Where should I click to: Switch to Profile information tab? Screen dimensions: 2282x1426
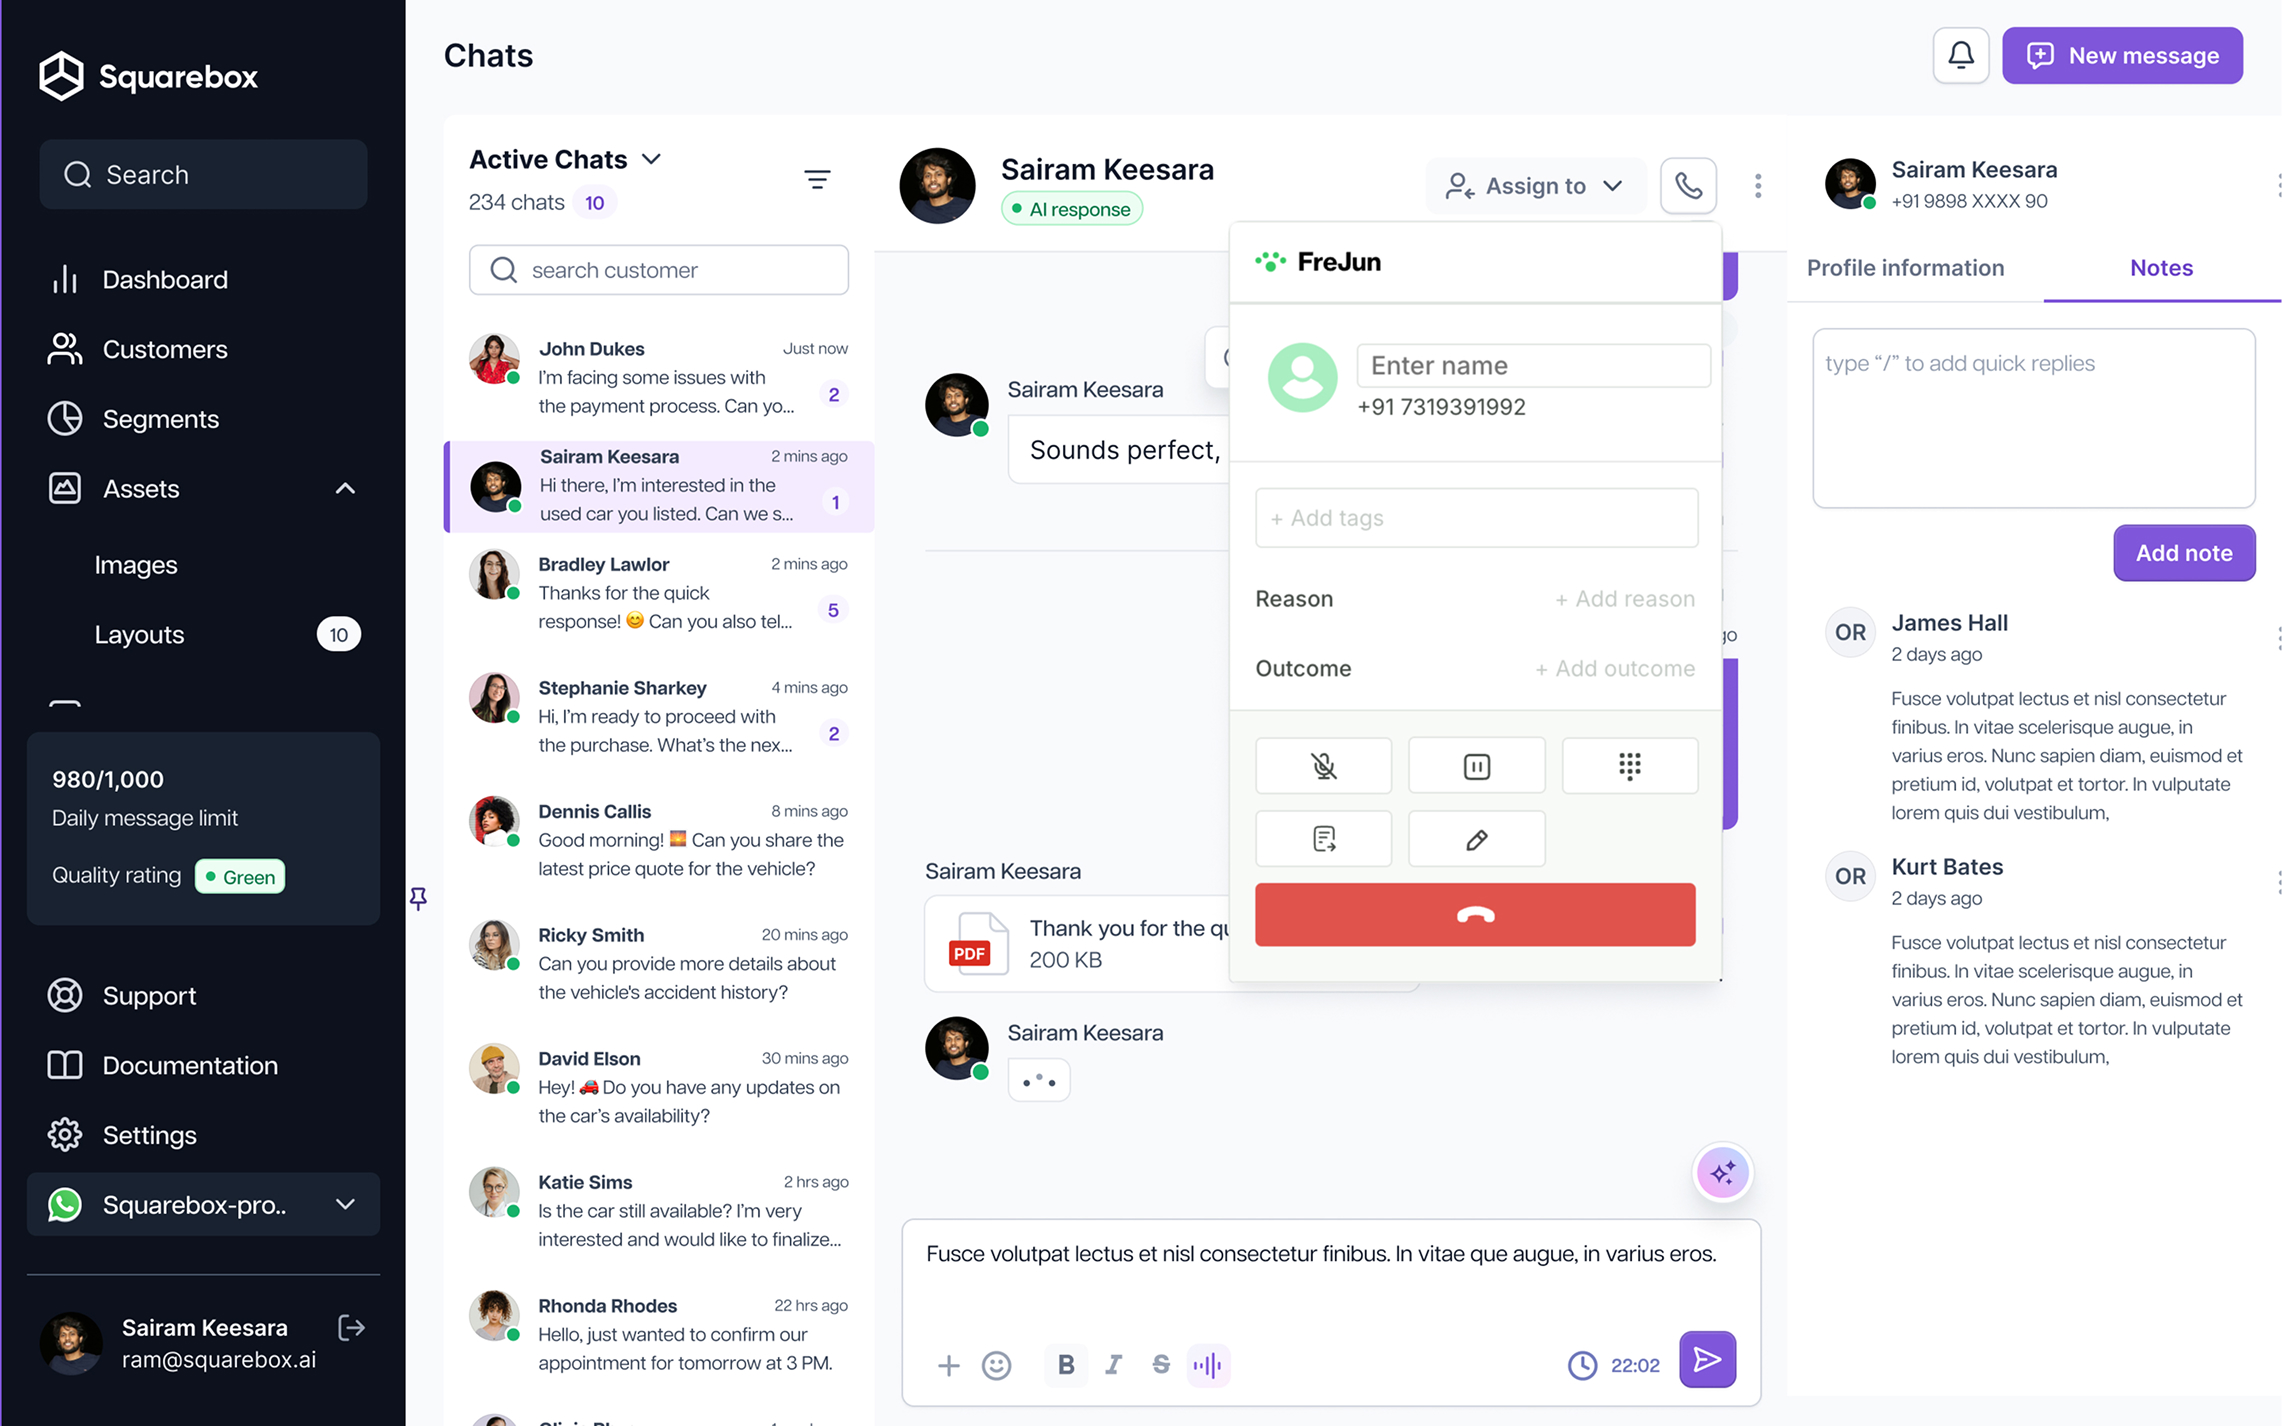click(x=1906, y=266)
